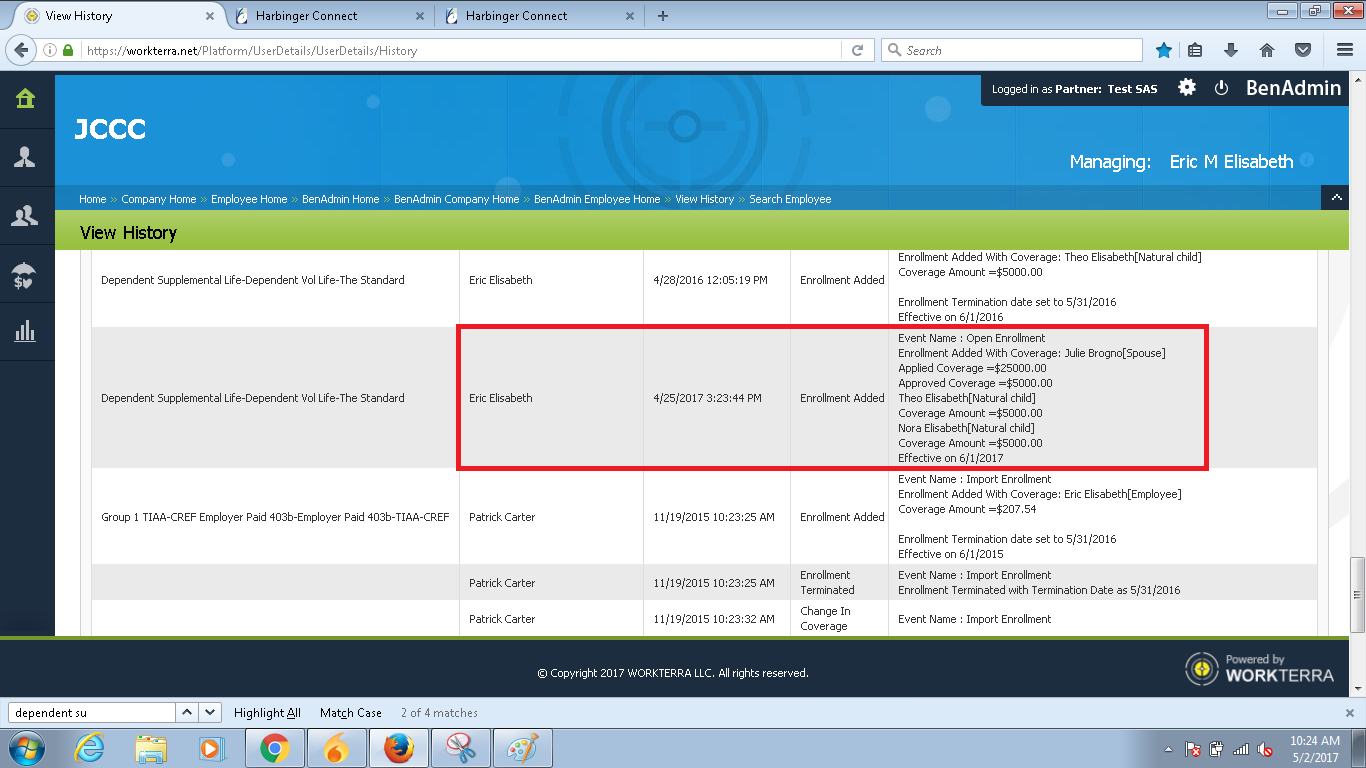Open the Paint taskbar icon
This screenshot has width=1366, height=768.
(x=523, y=748)
